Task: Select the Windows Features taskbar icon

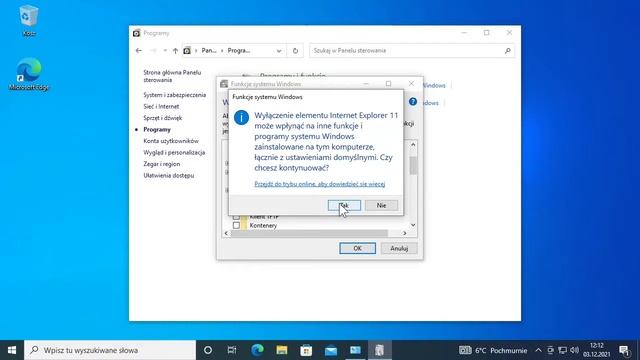Action: (380, 350)
